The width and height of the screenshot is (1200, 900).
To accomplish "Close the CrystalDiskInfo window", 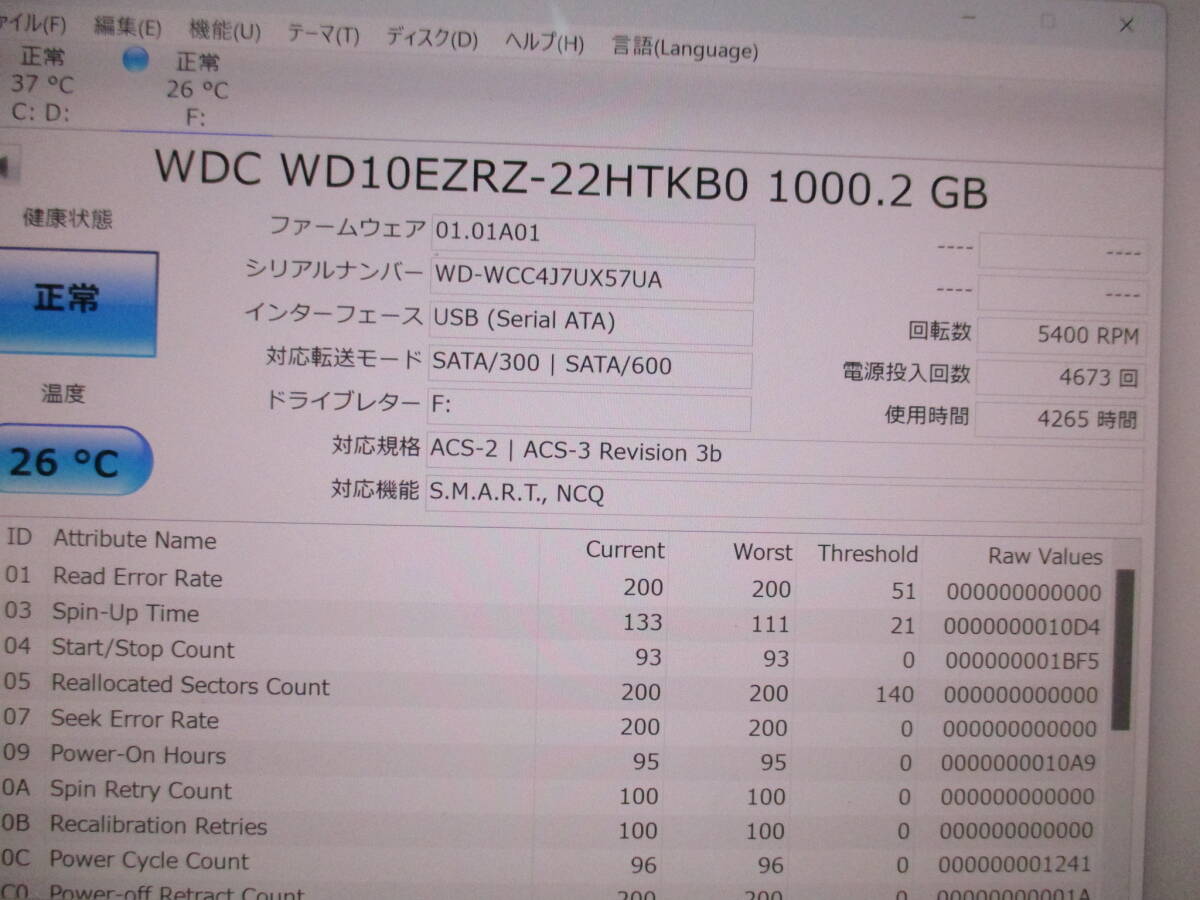I will [1126, 24].
